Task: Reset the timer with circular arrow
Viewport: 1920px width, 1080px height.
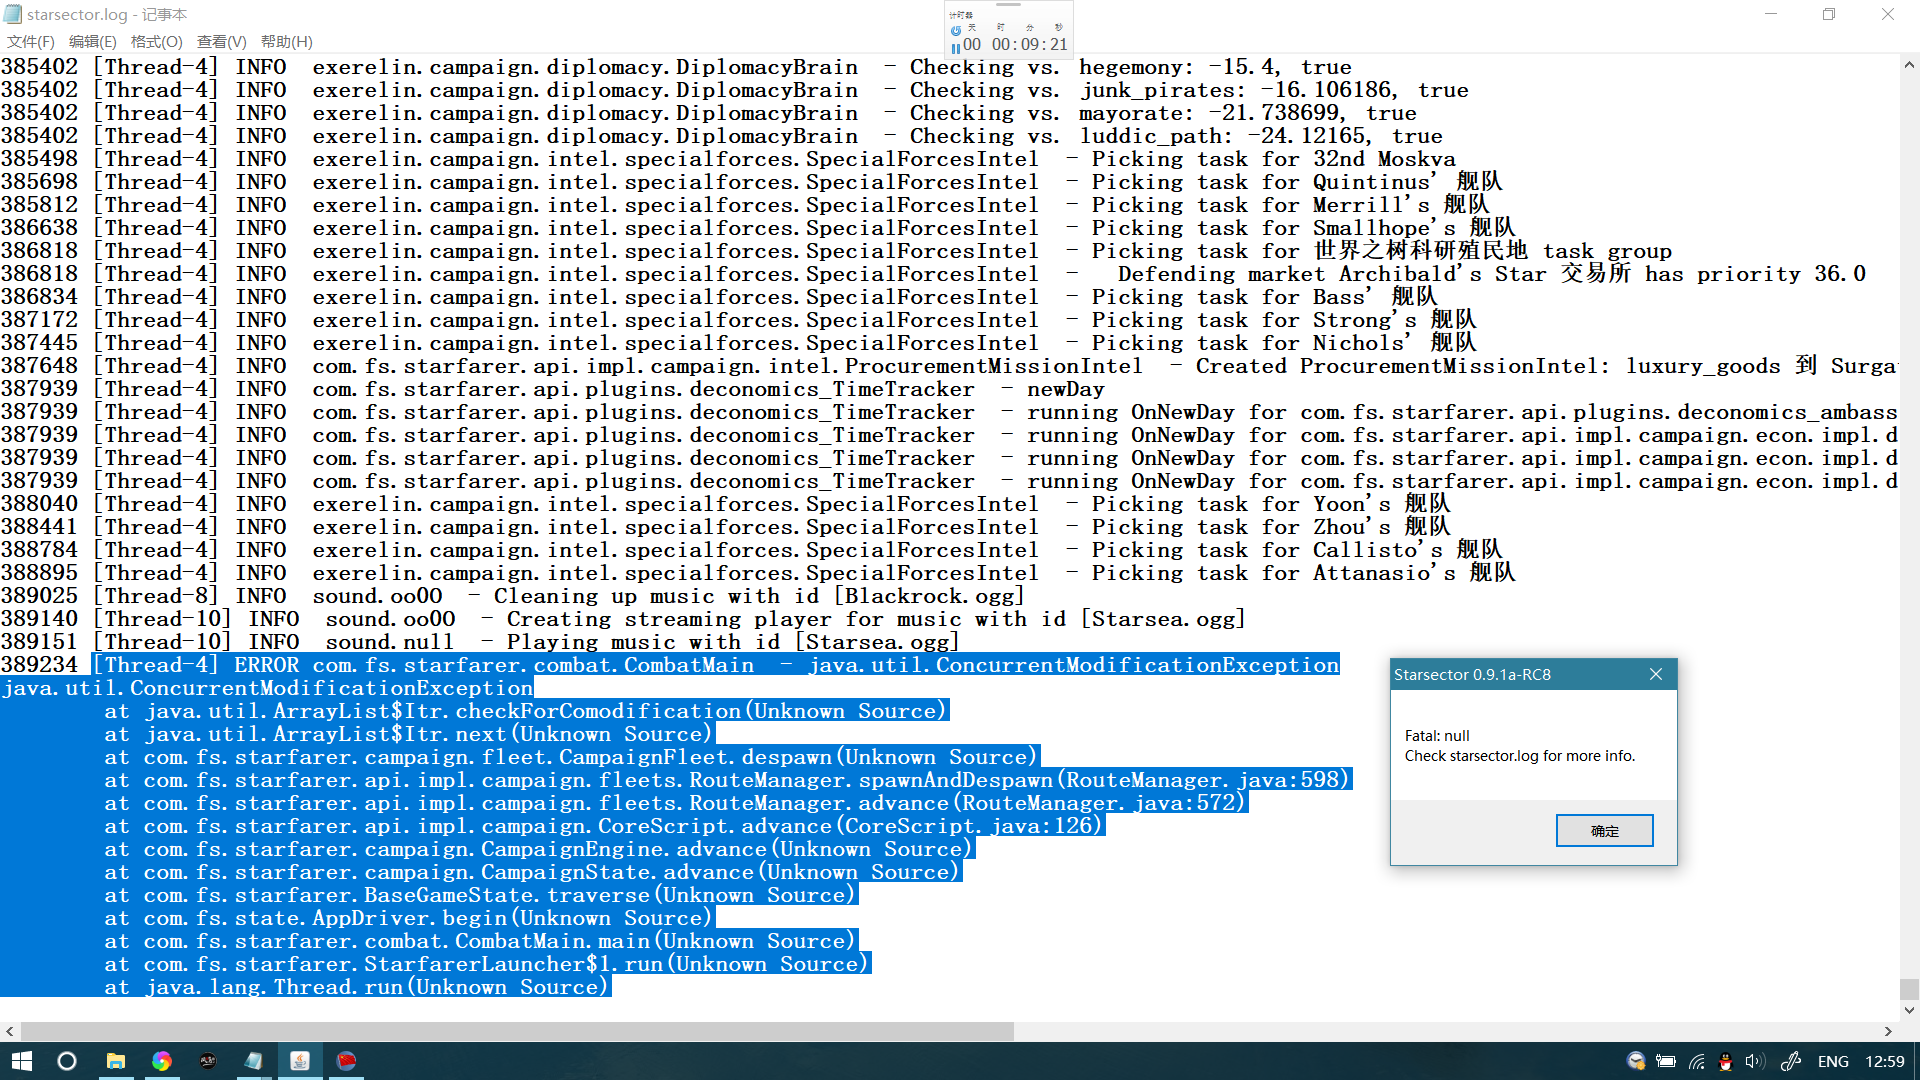Action: pyautogui.click(x=956, y=30)
